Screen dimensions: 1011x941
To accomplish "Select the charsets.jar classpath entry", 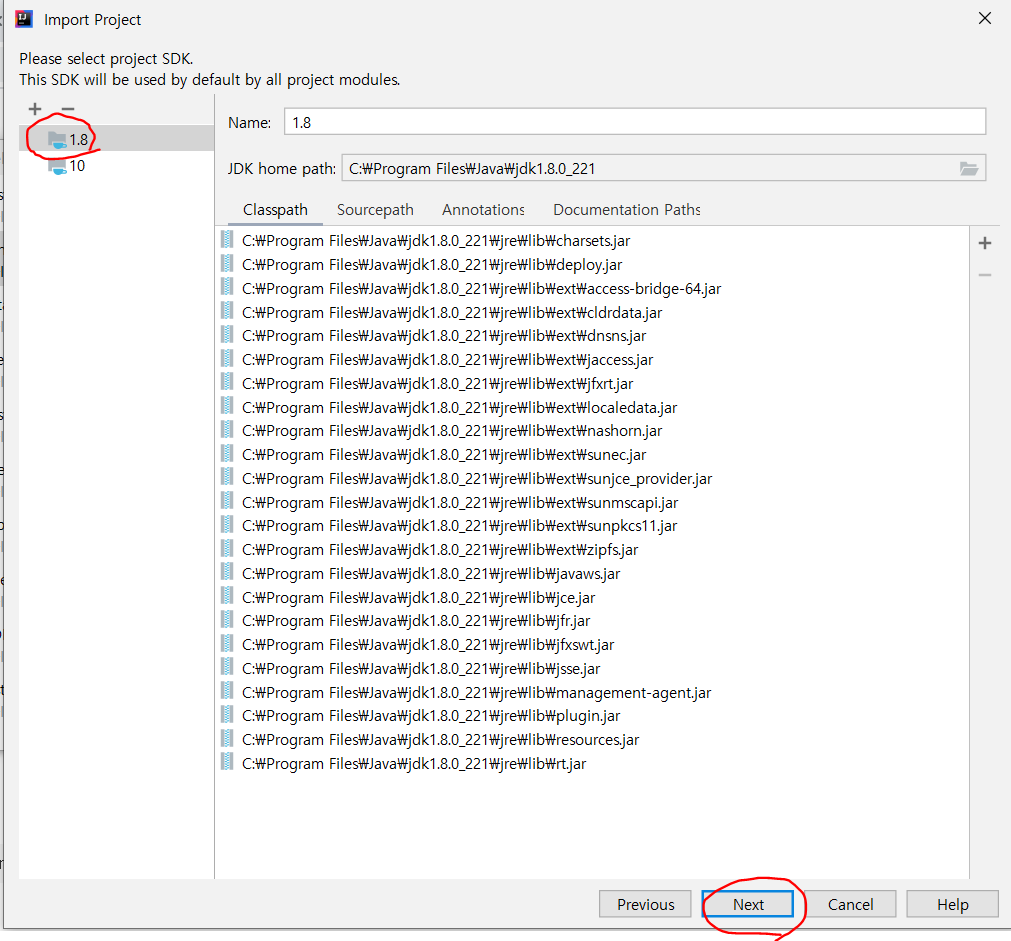I will (x=592, y=241).
